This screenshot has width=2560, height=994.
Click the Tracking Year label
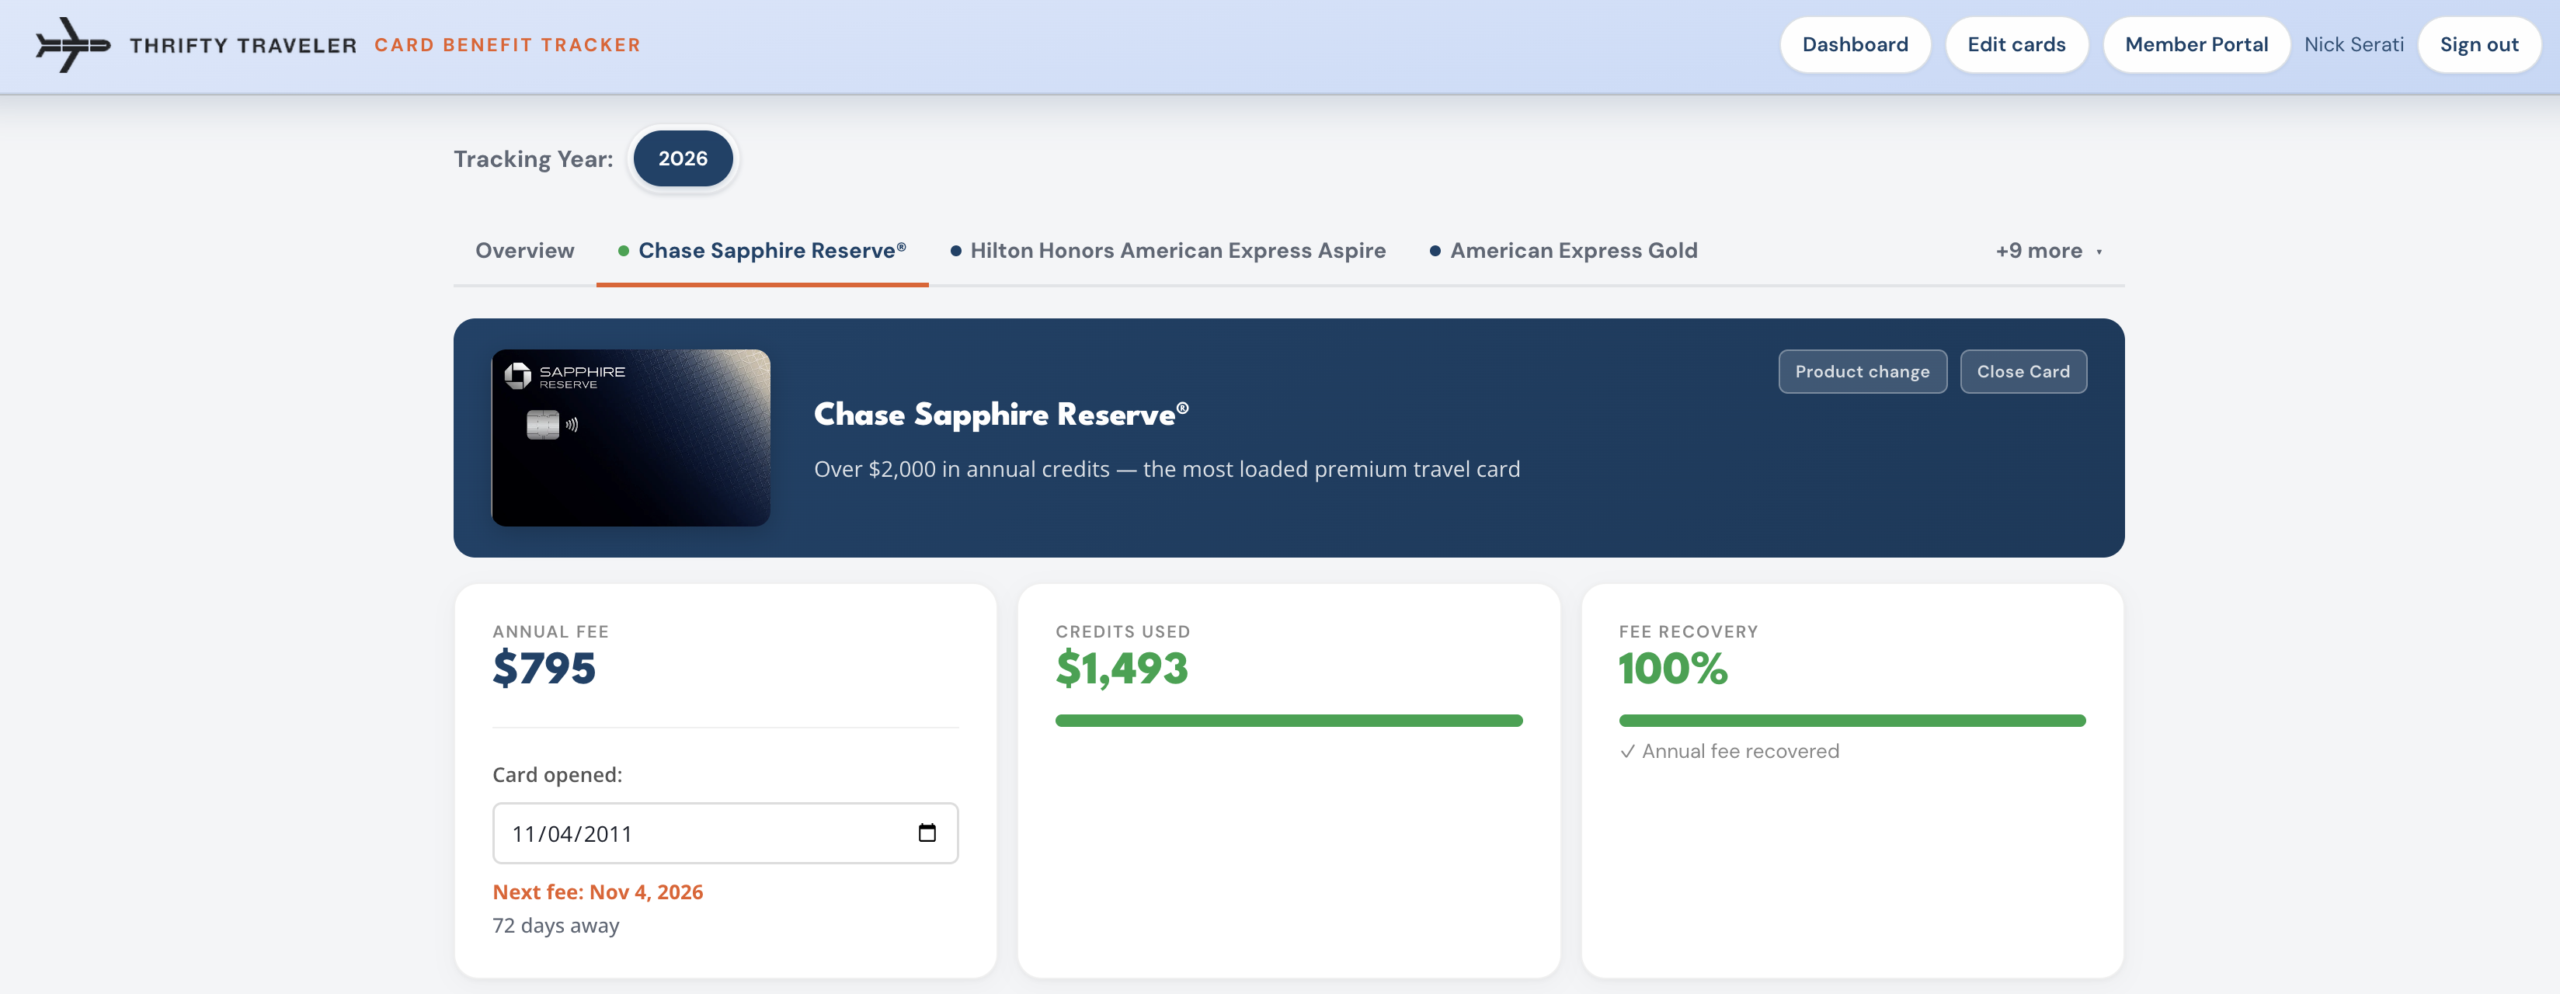(x=534, y=159)
